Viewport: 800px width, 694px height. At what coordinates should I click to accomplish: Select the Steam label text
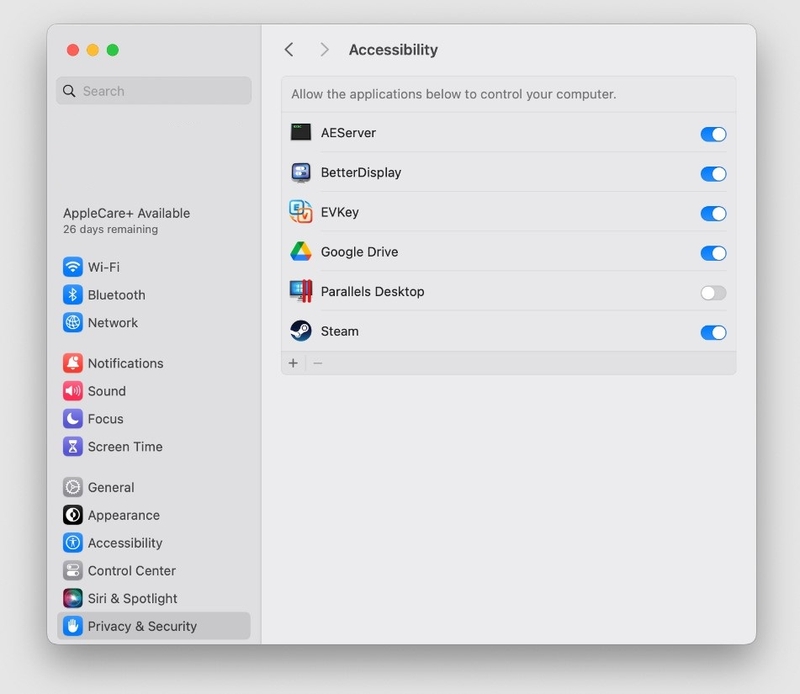339,331
